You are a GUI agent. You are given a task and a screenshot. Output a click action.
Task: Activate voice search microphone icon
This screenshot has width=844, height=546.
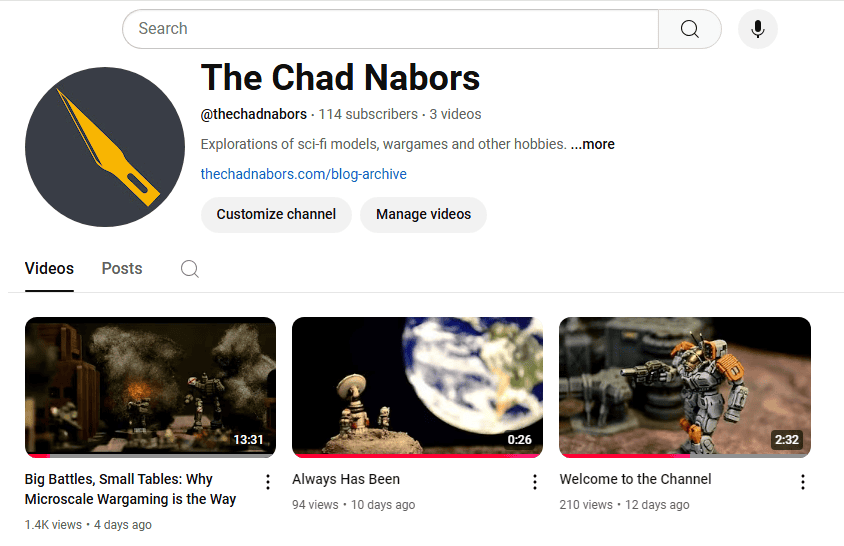(x=757, y=29)
